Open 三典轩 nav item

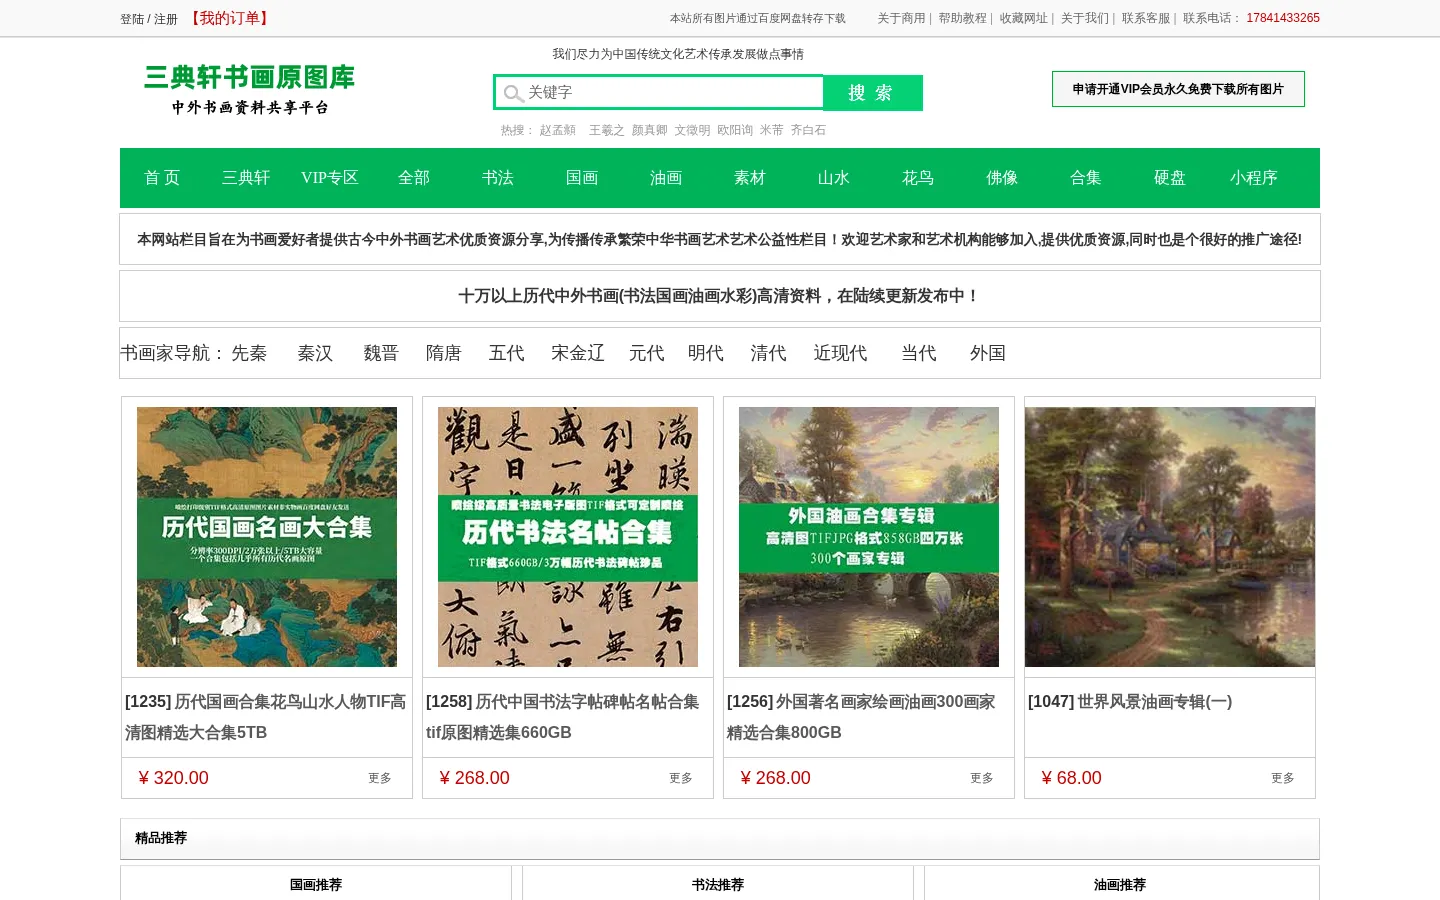pyautogui.click(x=246, y=178)
